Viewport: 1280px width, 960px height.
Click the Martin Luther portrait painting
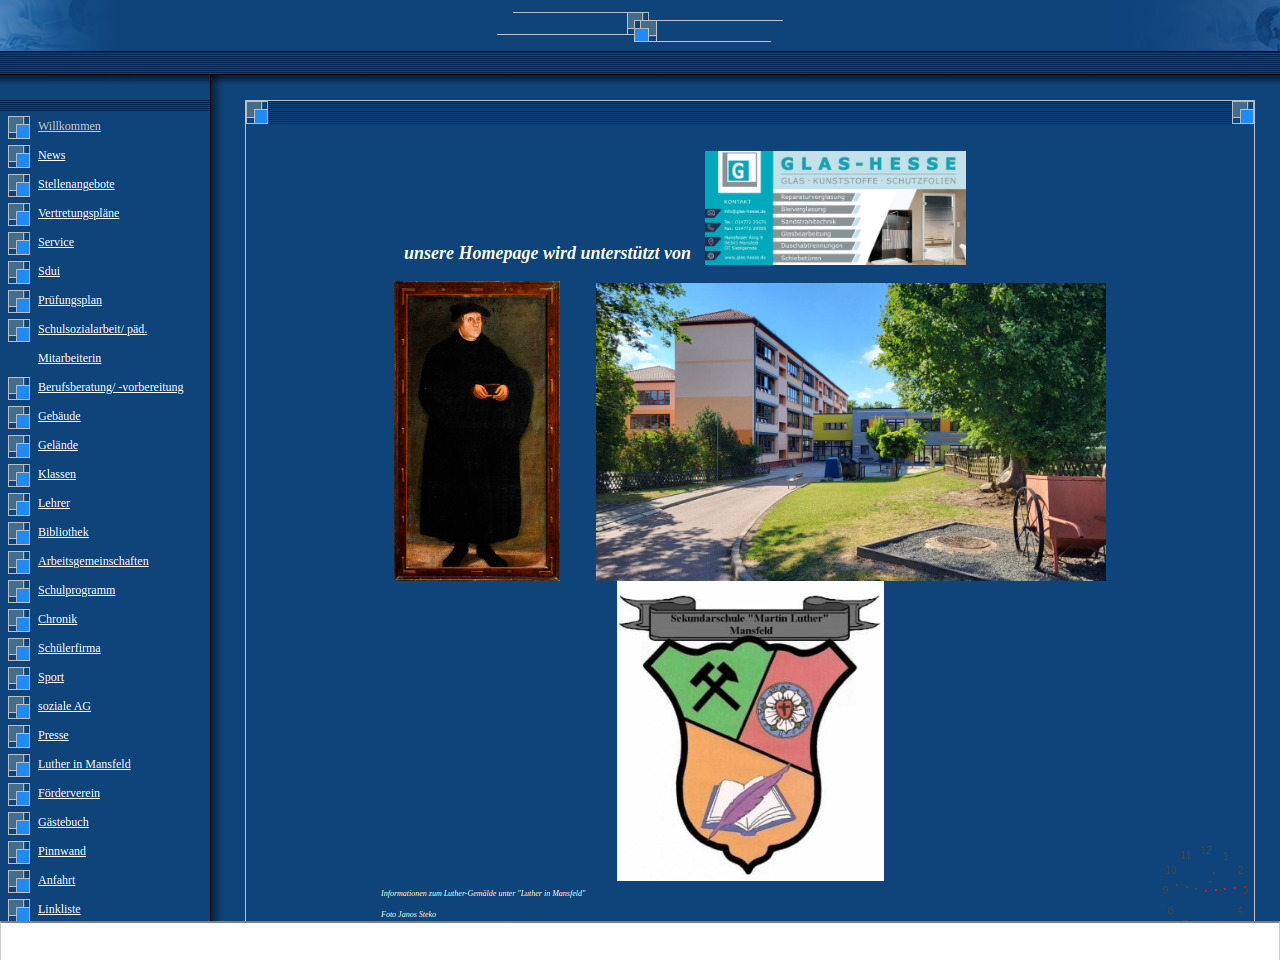click(x=477, y=431)
